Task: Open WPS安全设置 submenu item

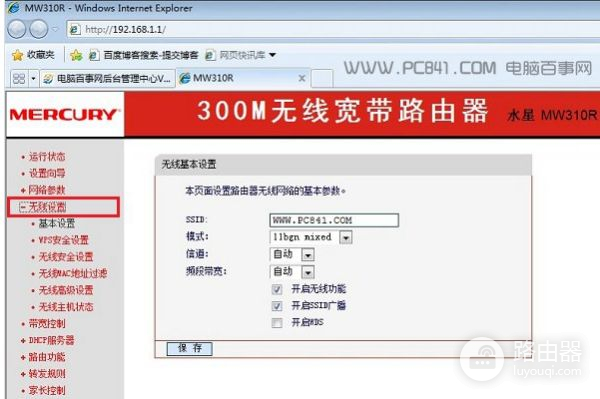Action: point(64,240)
